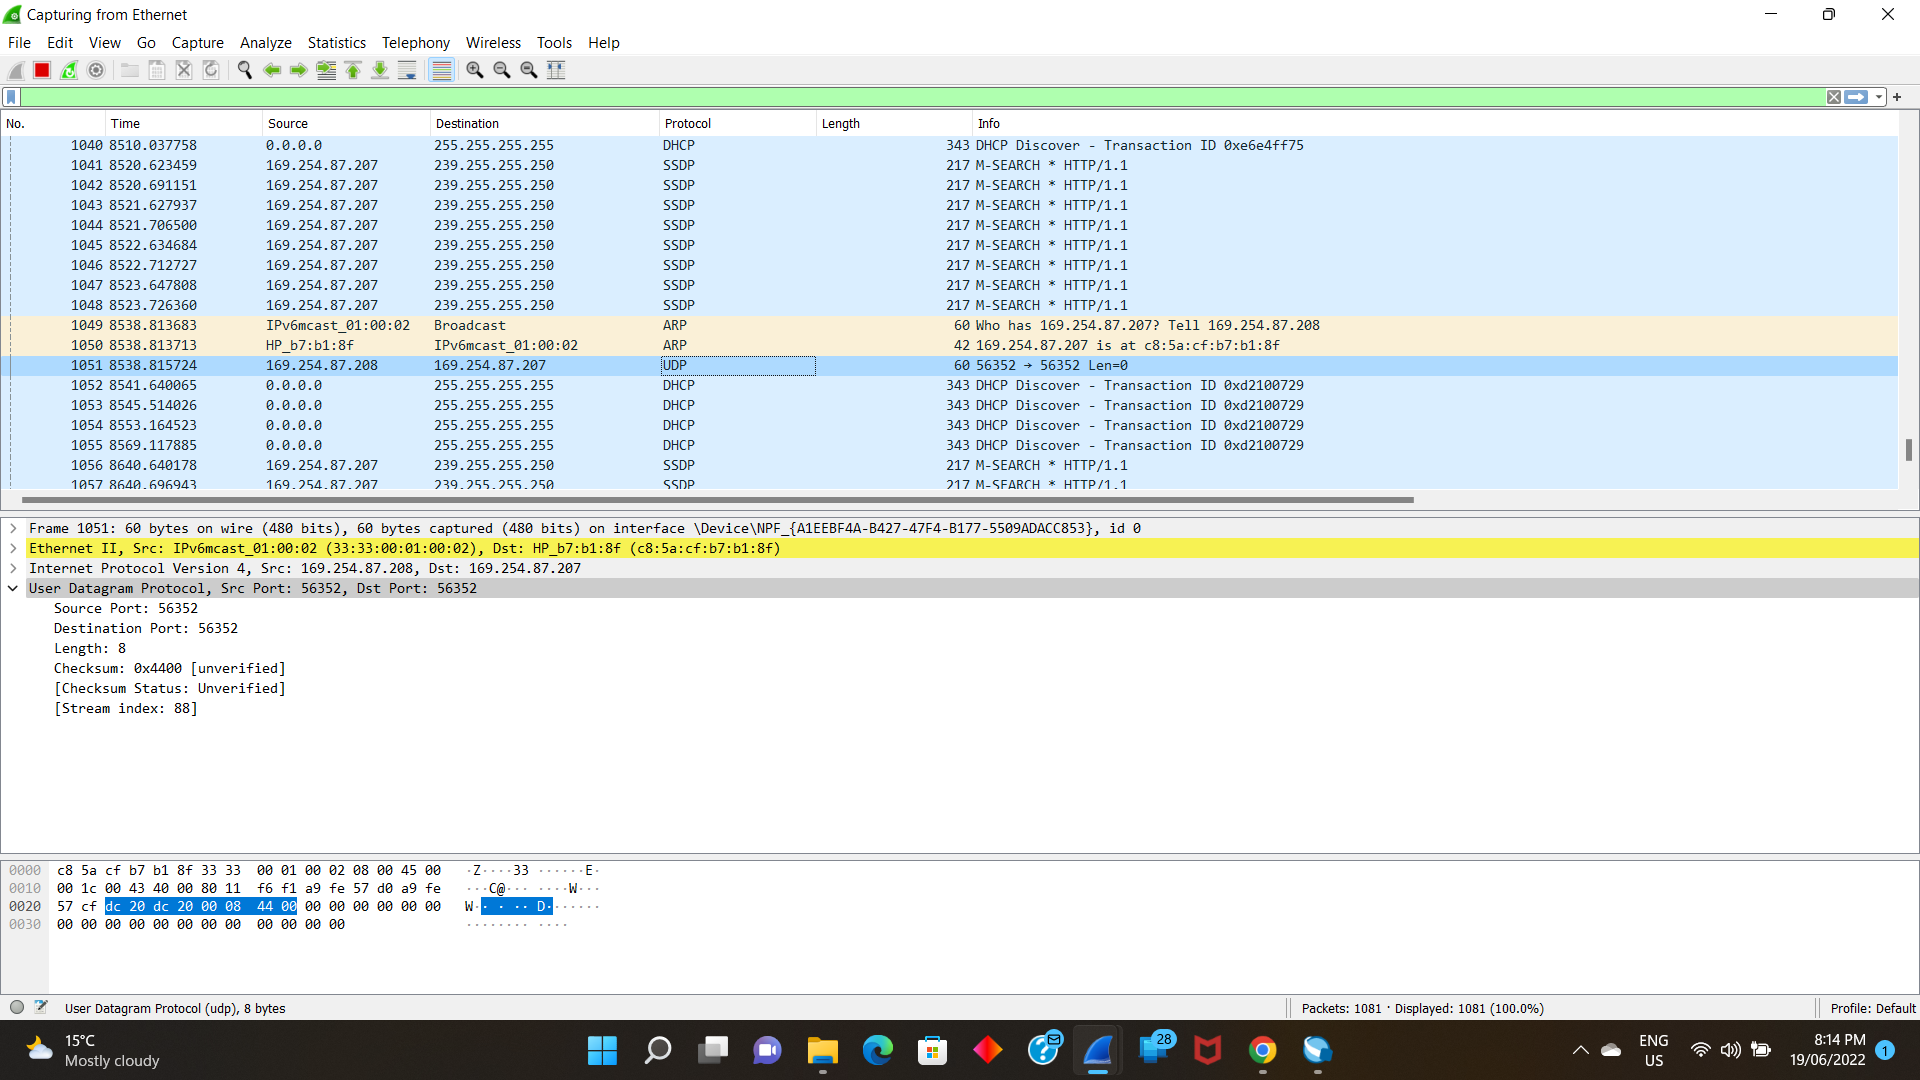Apply the display filter arrow button
Image resolution: width=1920 pixels, height=1080 pixels.
(x=1856, y=97)
